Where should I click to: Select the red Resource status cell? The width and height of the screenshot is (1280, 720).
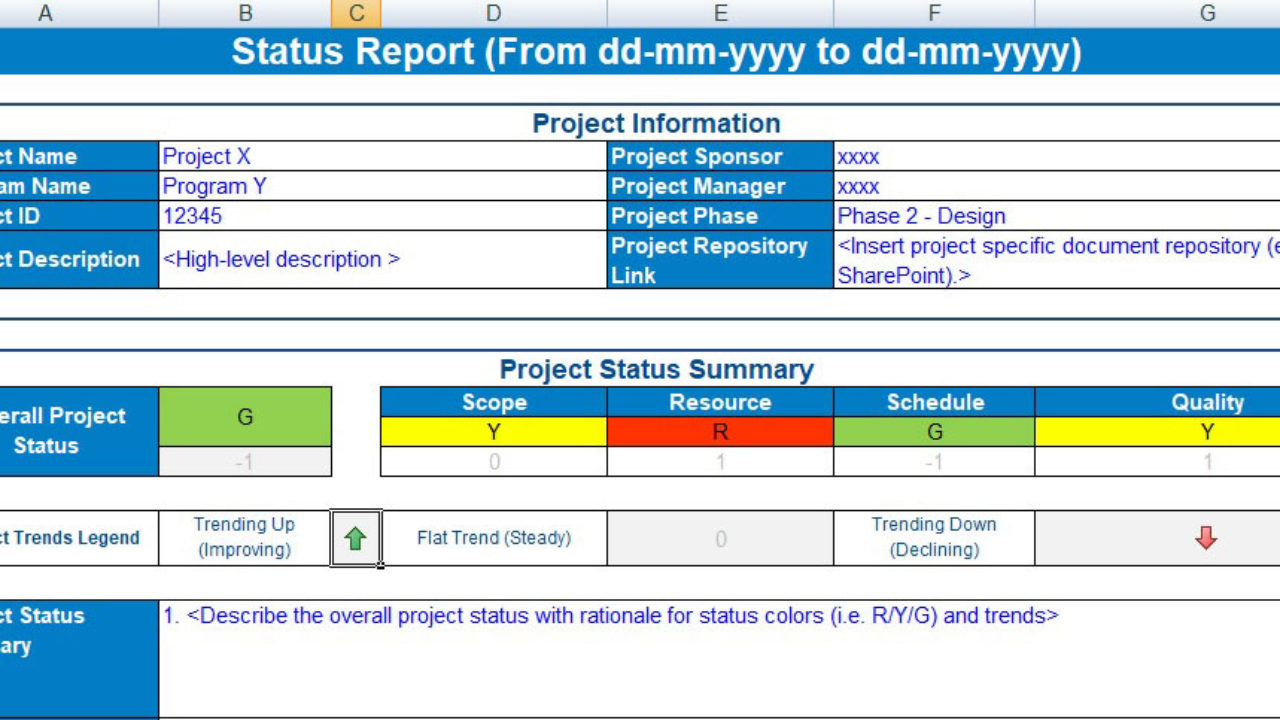pos(720,432)
